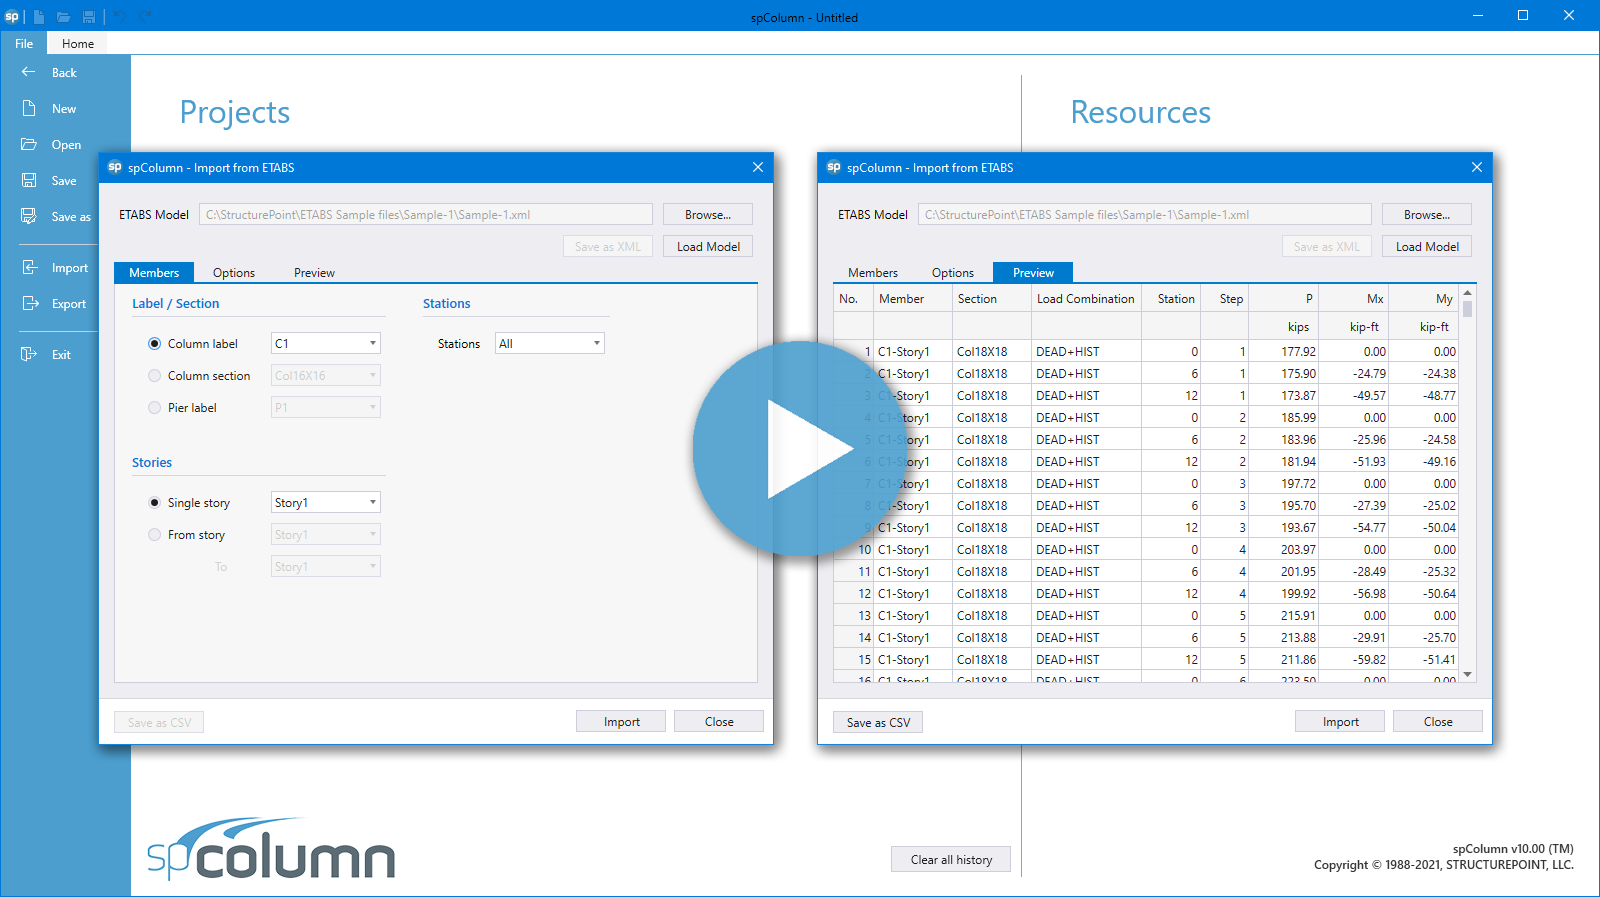Open the P1 pier label dropdown
Screen dimensions: 1600x897
(x=326, y=407)
